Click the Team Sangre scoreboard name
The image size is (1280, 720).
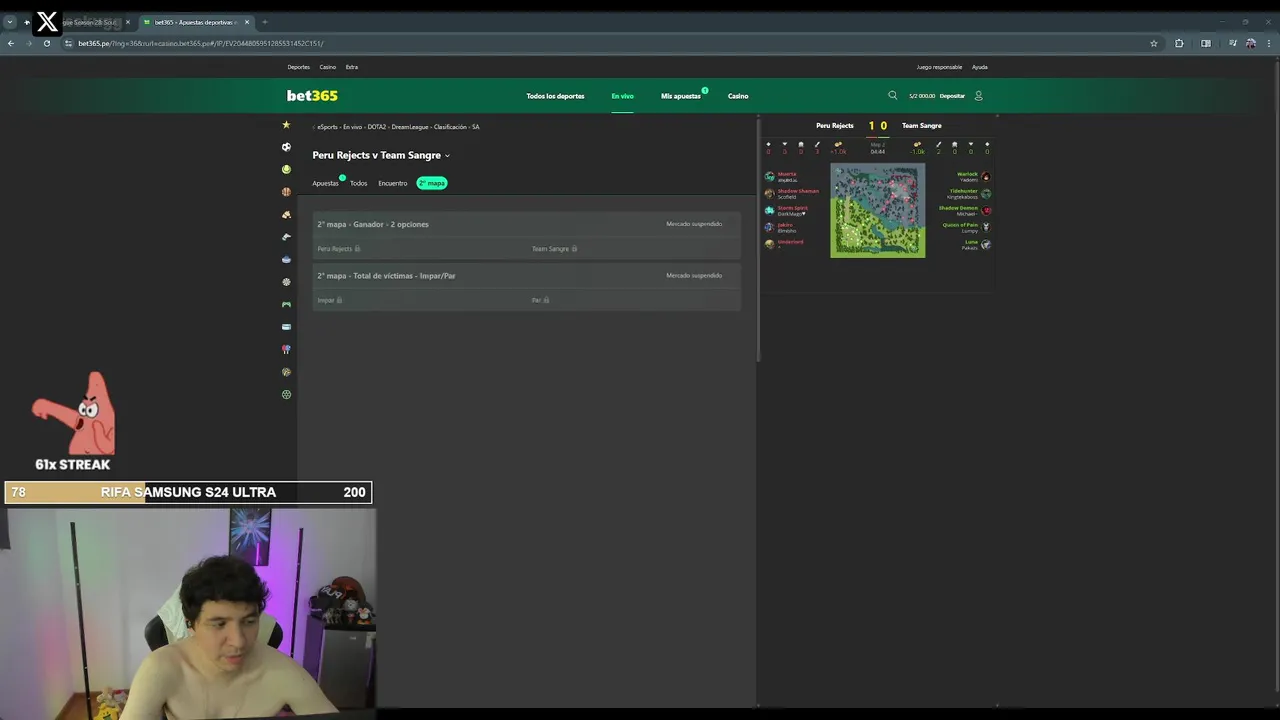coord(922,126)
